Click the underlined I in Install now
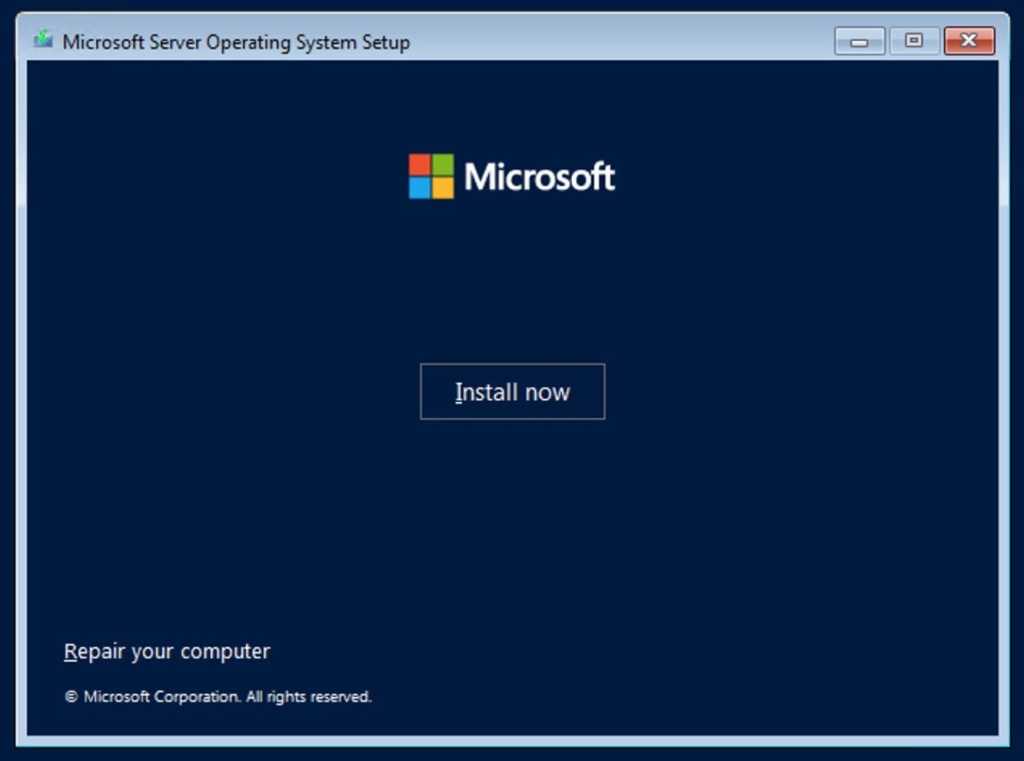The width and height of the screenshot is (1024, 761). click(459, 391)
